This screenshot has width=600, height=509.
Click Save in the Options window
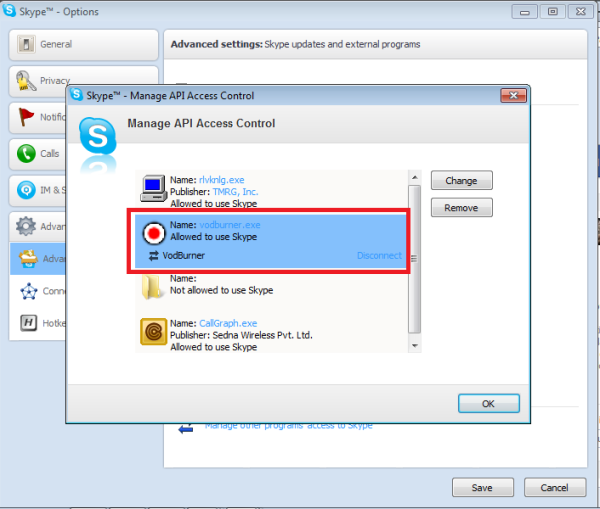483,488
